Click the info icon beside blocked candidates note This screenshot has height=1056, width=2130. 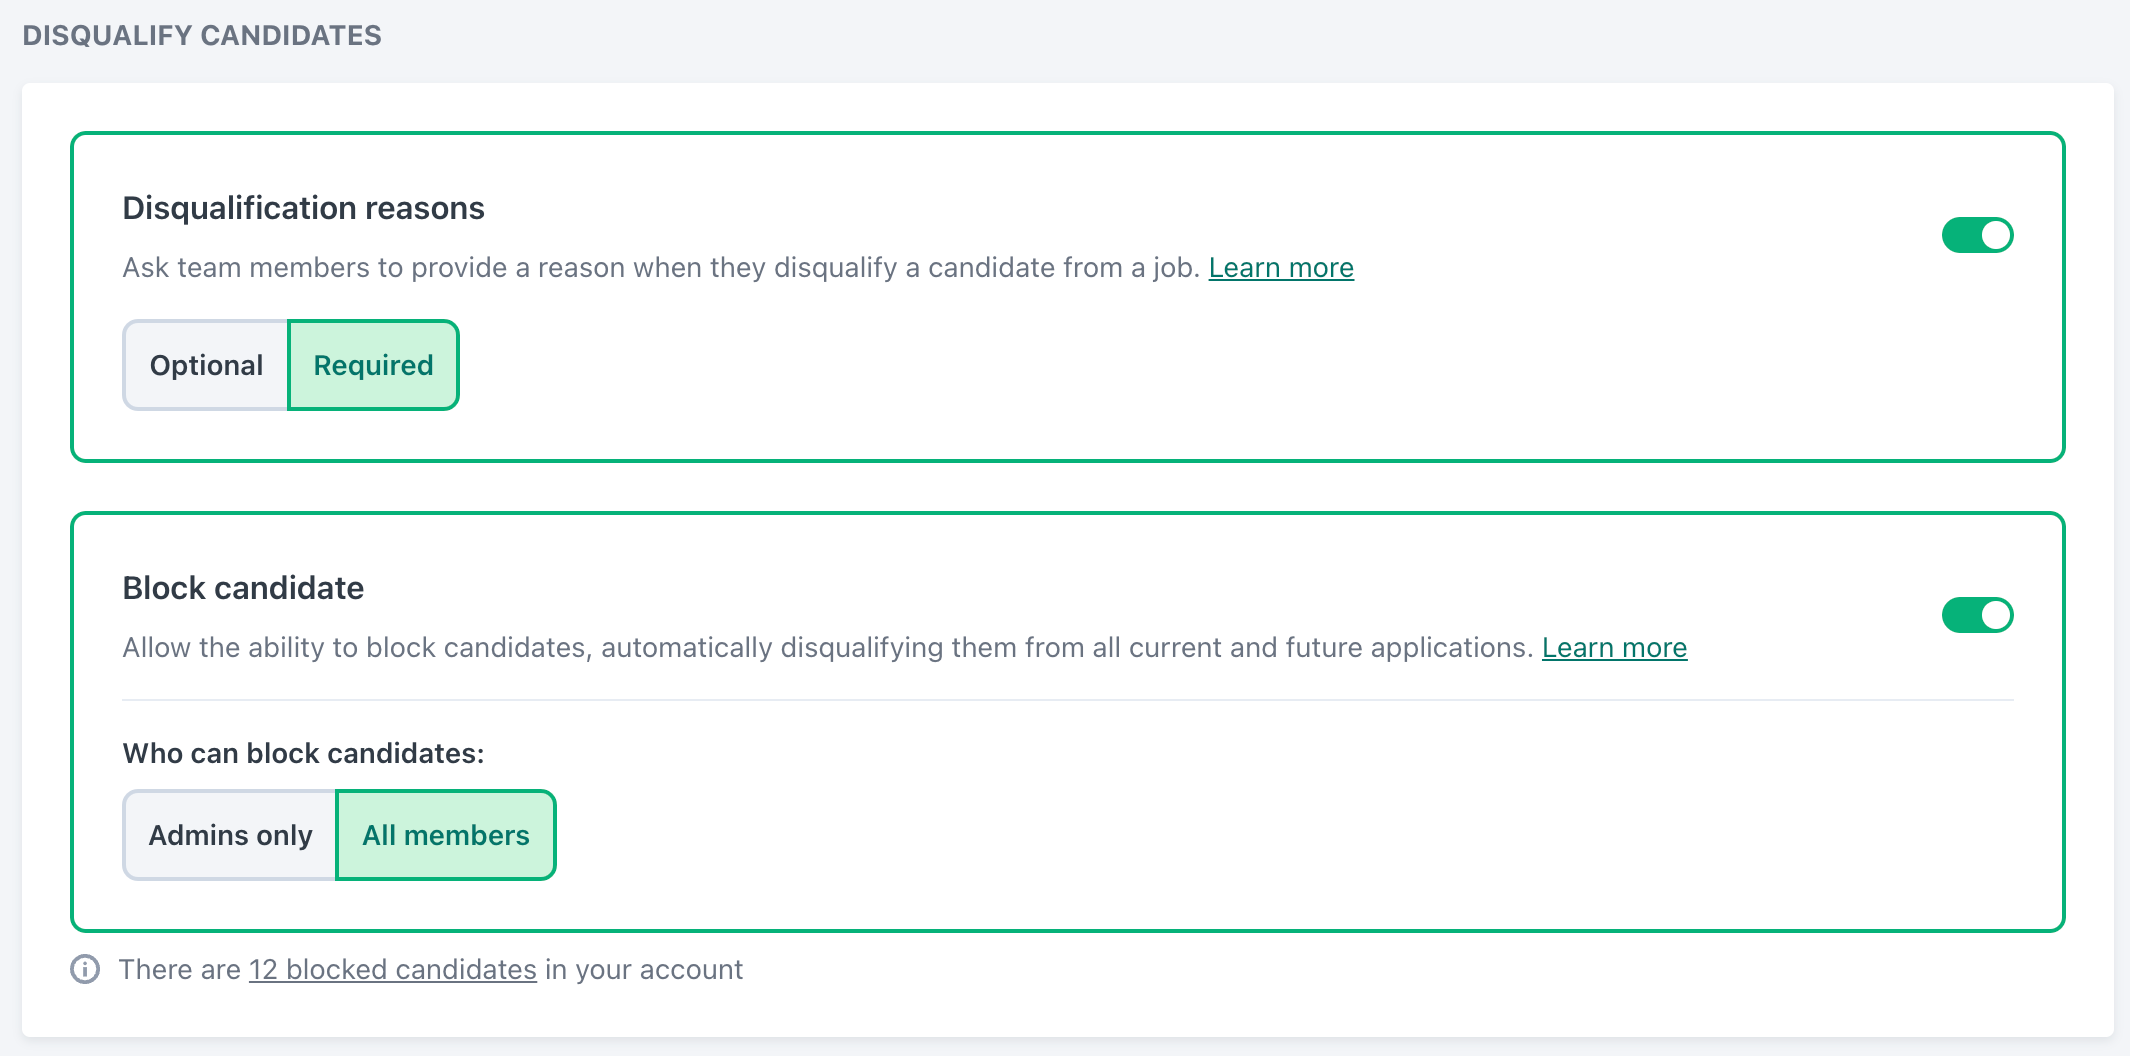pos(86,969)
